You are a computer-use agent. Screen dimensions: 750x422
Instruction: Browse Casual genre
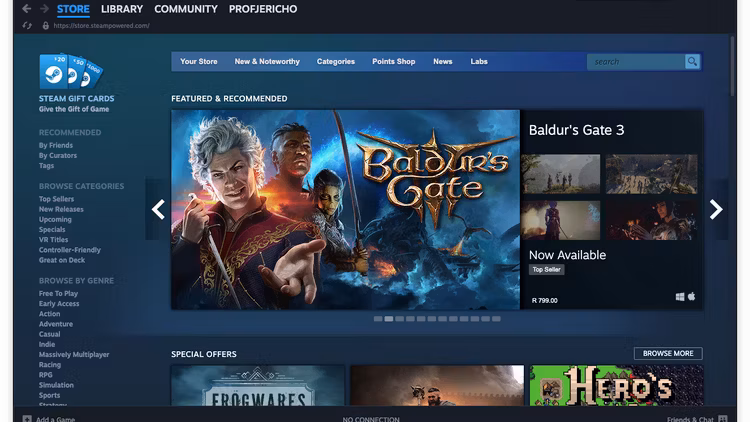(50, 334)
